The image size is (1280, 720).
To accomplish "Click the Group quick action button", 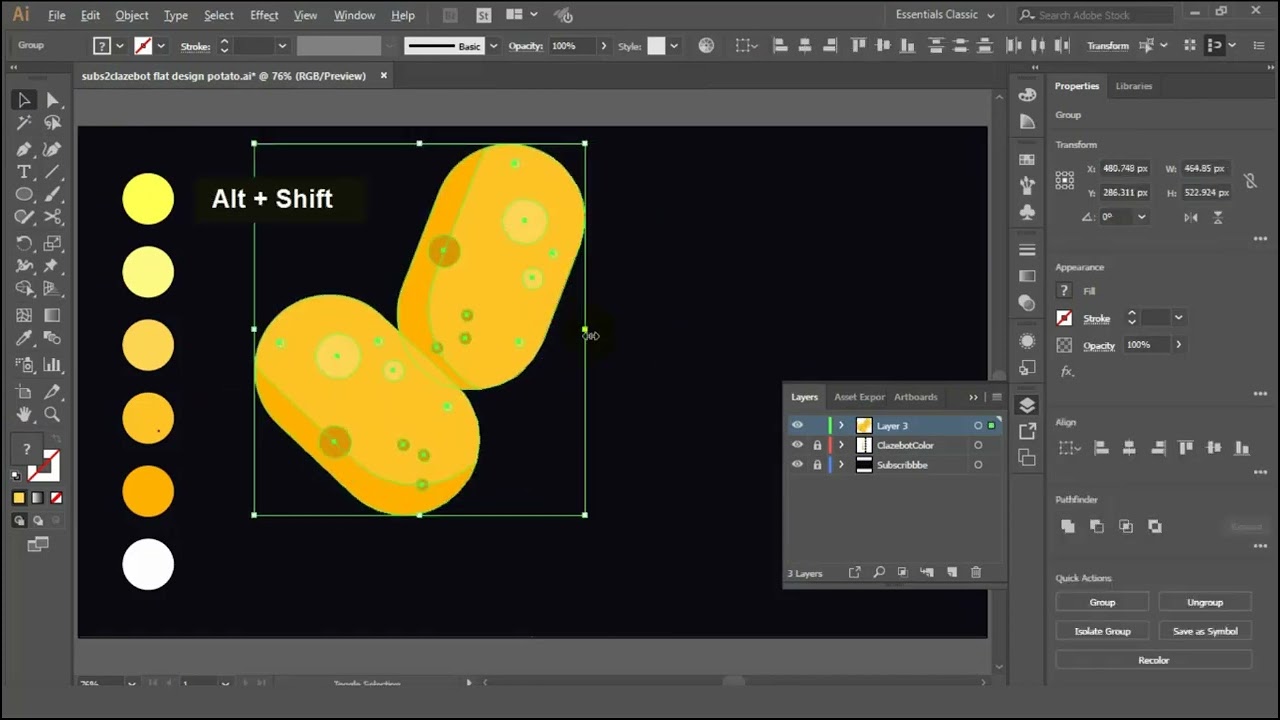I will pyautogui.click(x=1102, y=602).
